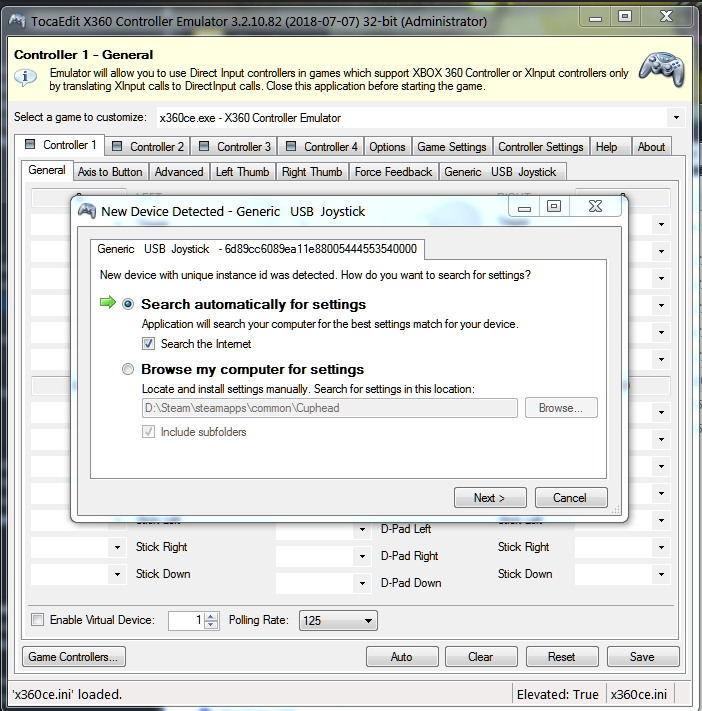
Task: Click the x360ce.ini status bar entry
Action: click(x=639, y=694)
